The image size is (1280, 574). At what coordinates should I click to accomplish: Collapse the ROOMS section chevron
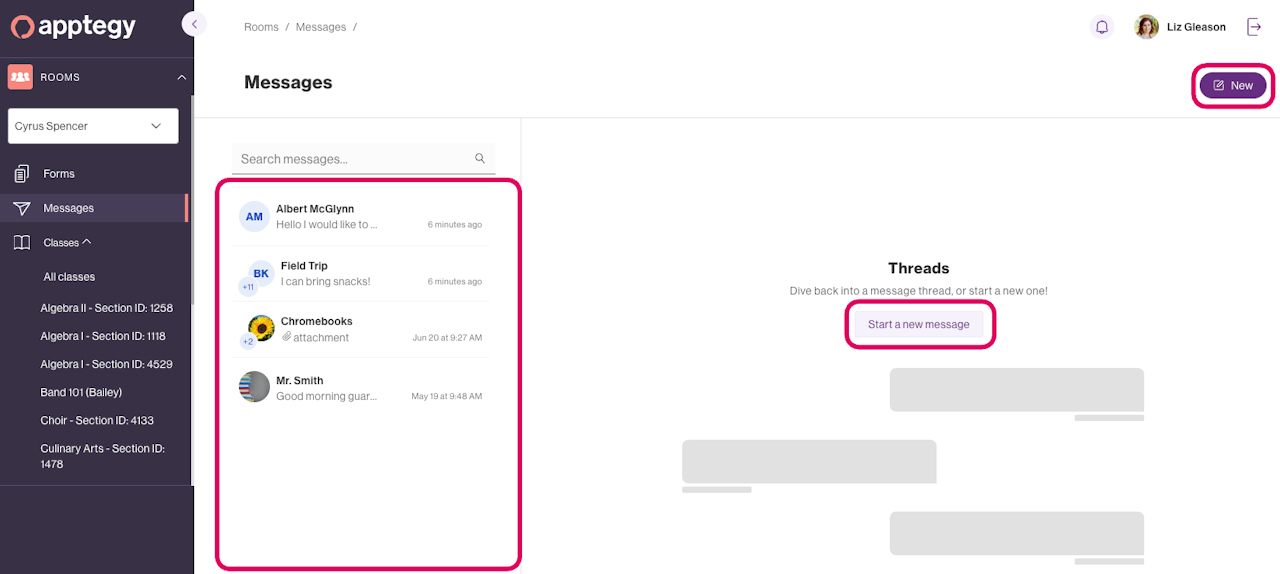point(181,77)
